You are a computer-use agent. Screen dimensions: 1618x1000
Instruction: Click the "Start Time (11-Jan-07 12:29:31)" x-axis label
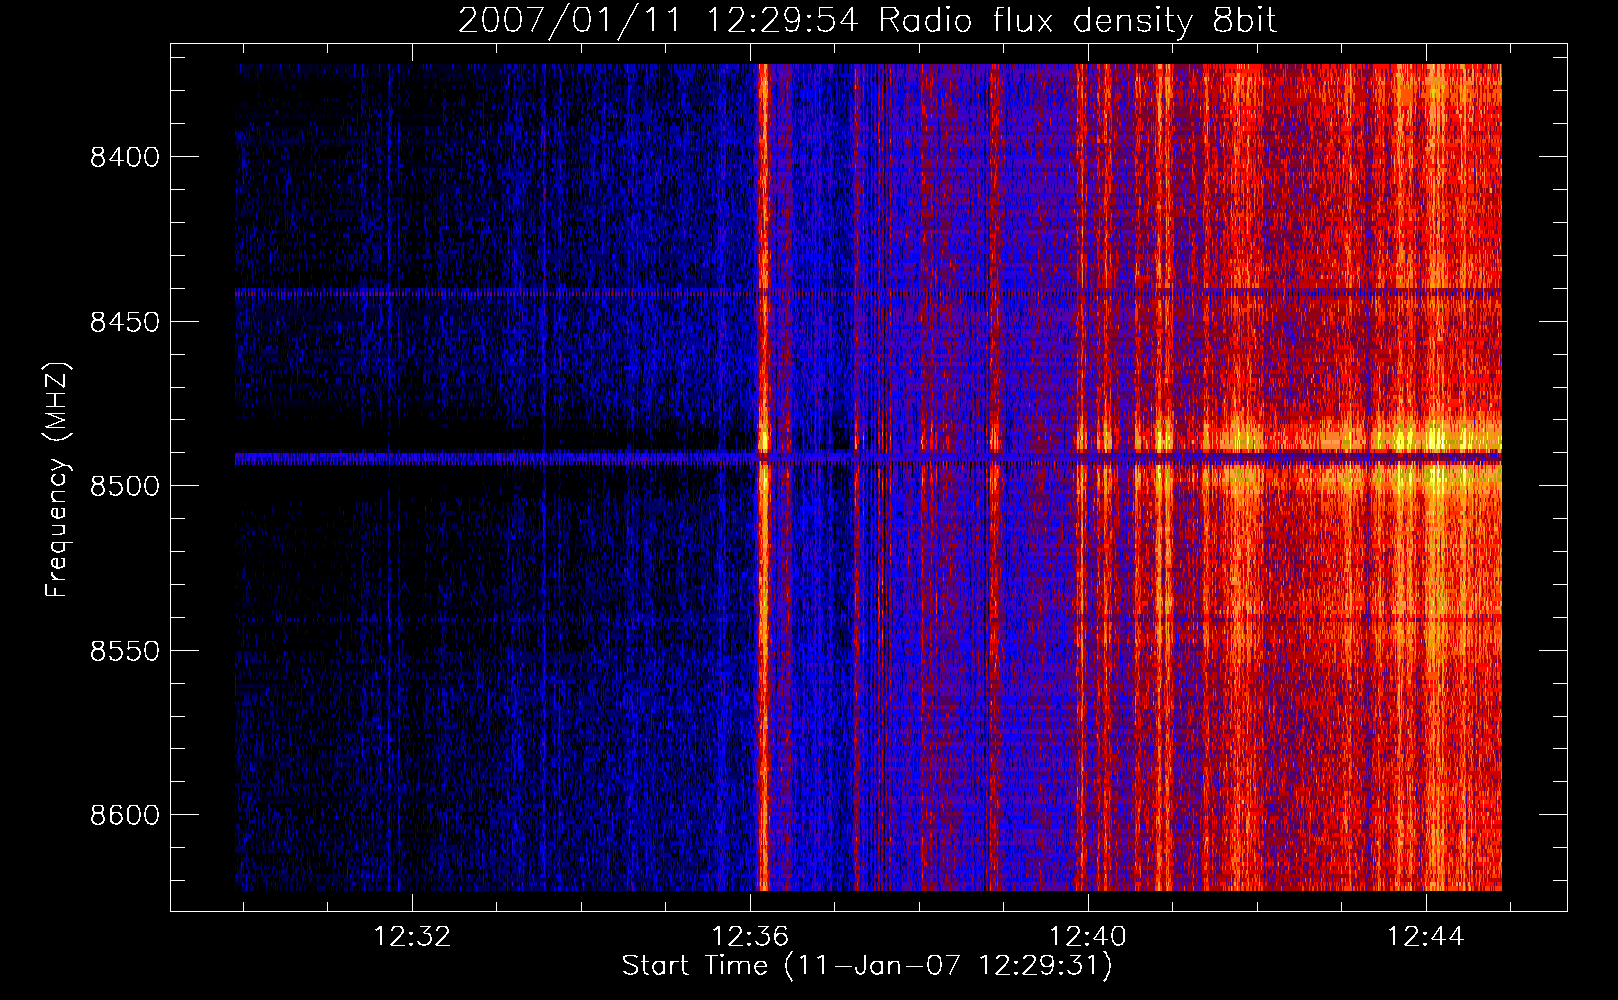coord(867,966)
